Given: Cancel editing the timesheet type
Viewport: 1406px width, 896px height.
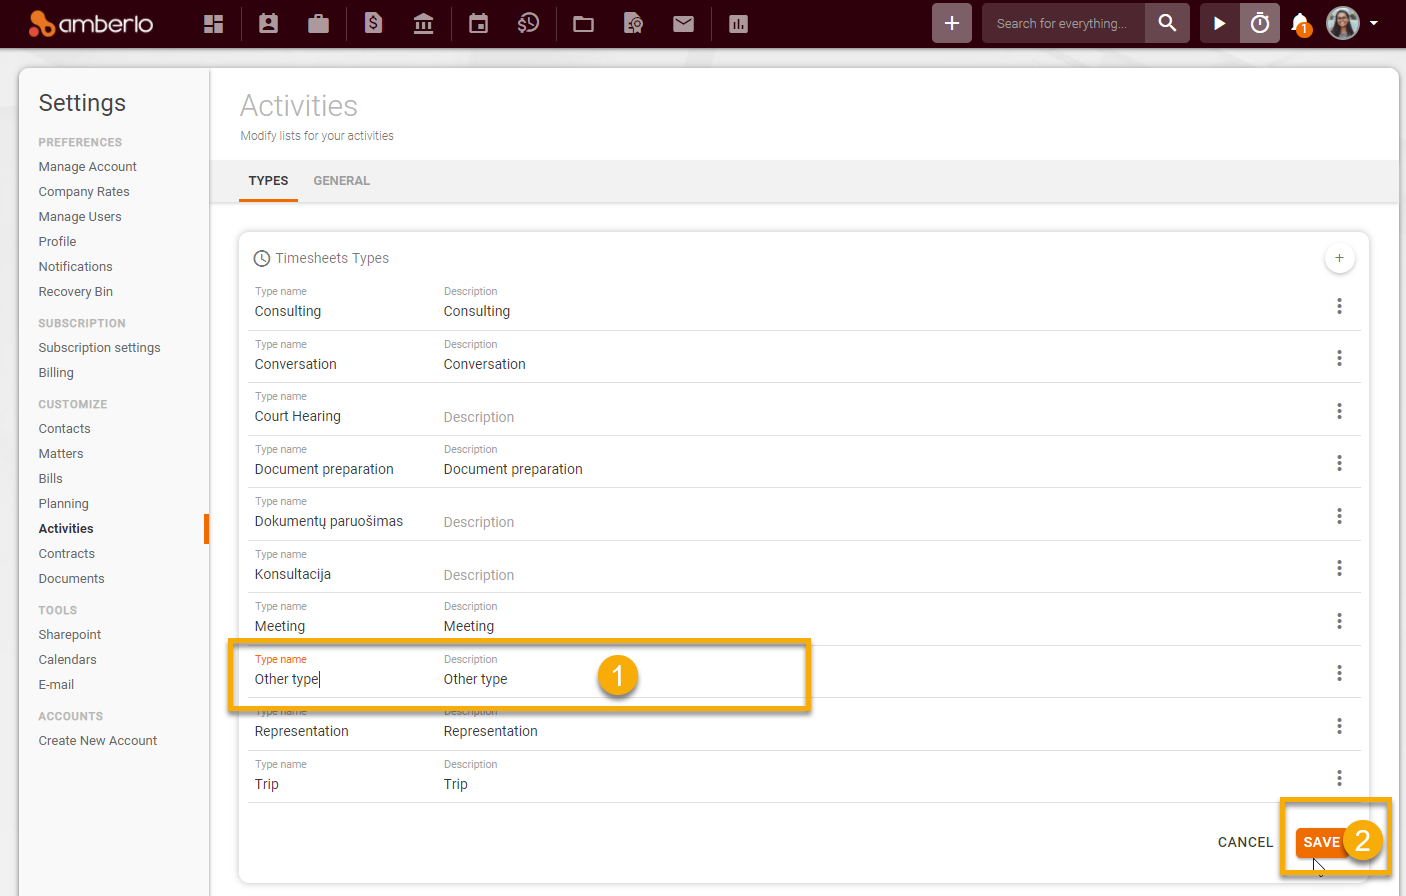Looking at the screenshot, I should 1244,842.
